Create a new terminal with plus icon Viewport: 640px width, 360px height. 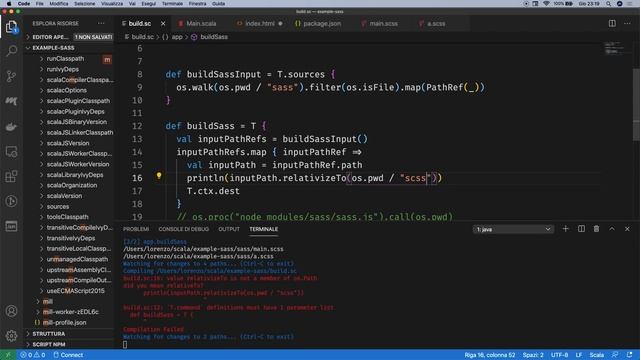[565, 229]
